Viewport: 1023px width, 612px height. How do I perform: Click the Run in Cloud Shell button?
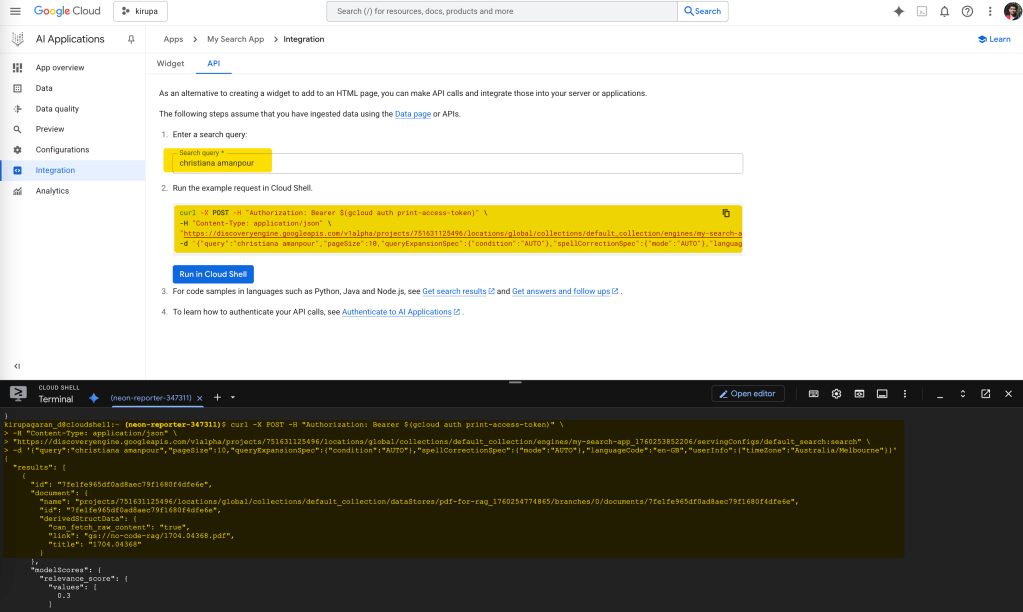(x=214, y=274)
